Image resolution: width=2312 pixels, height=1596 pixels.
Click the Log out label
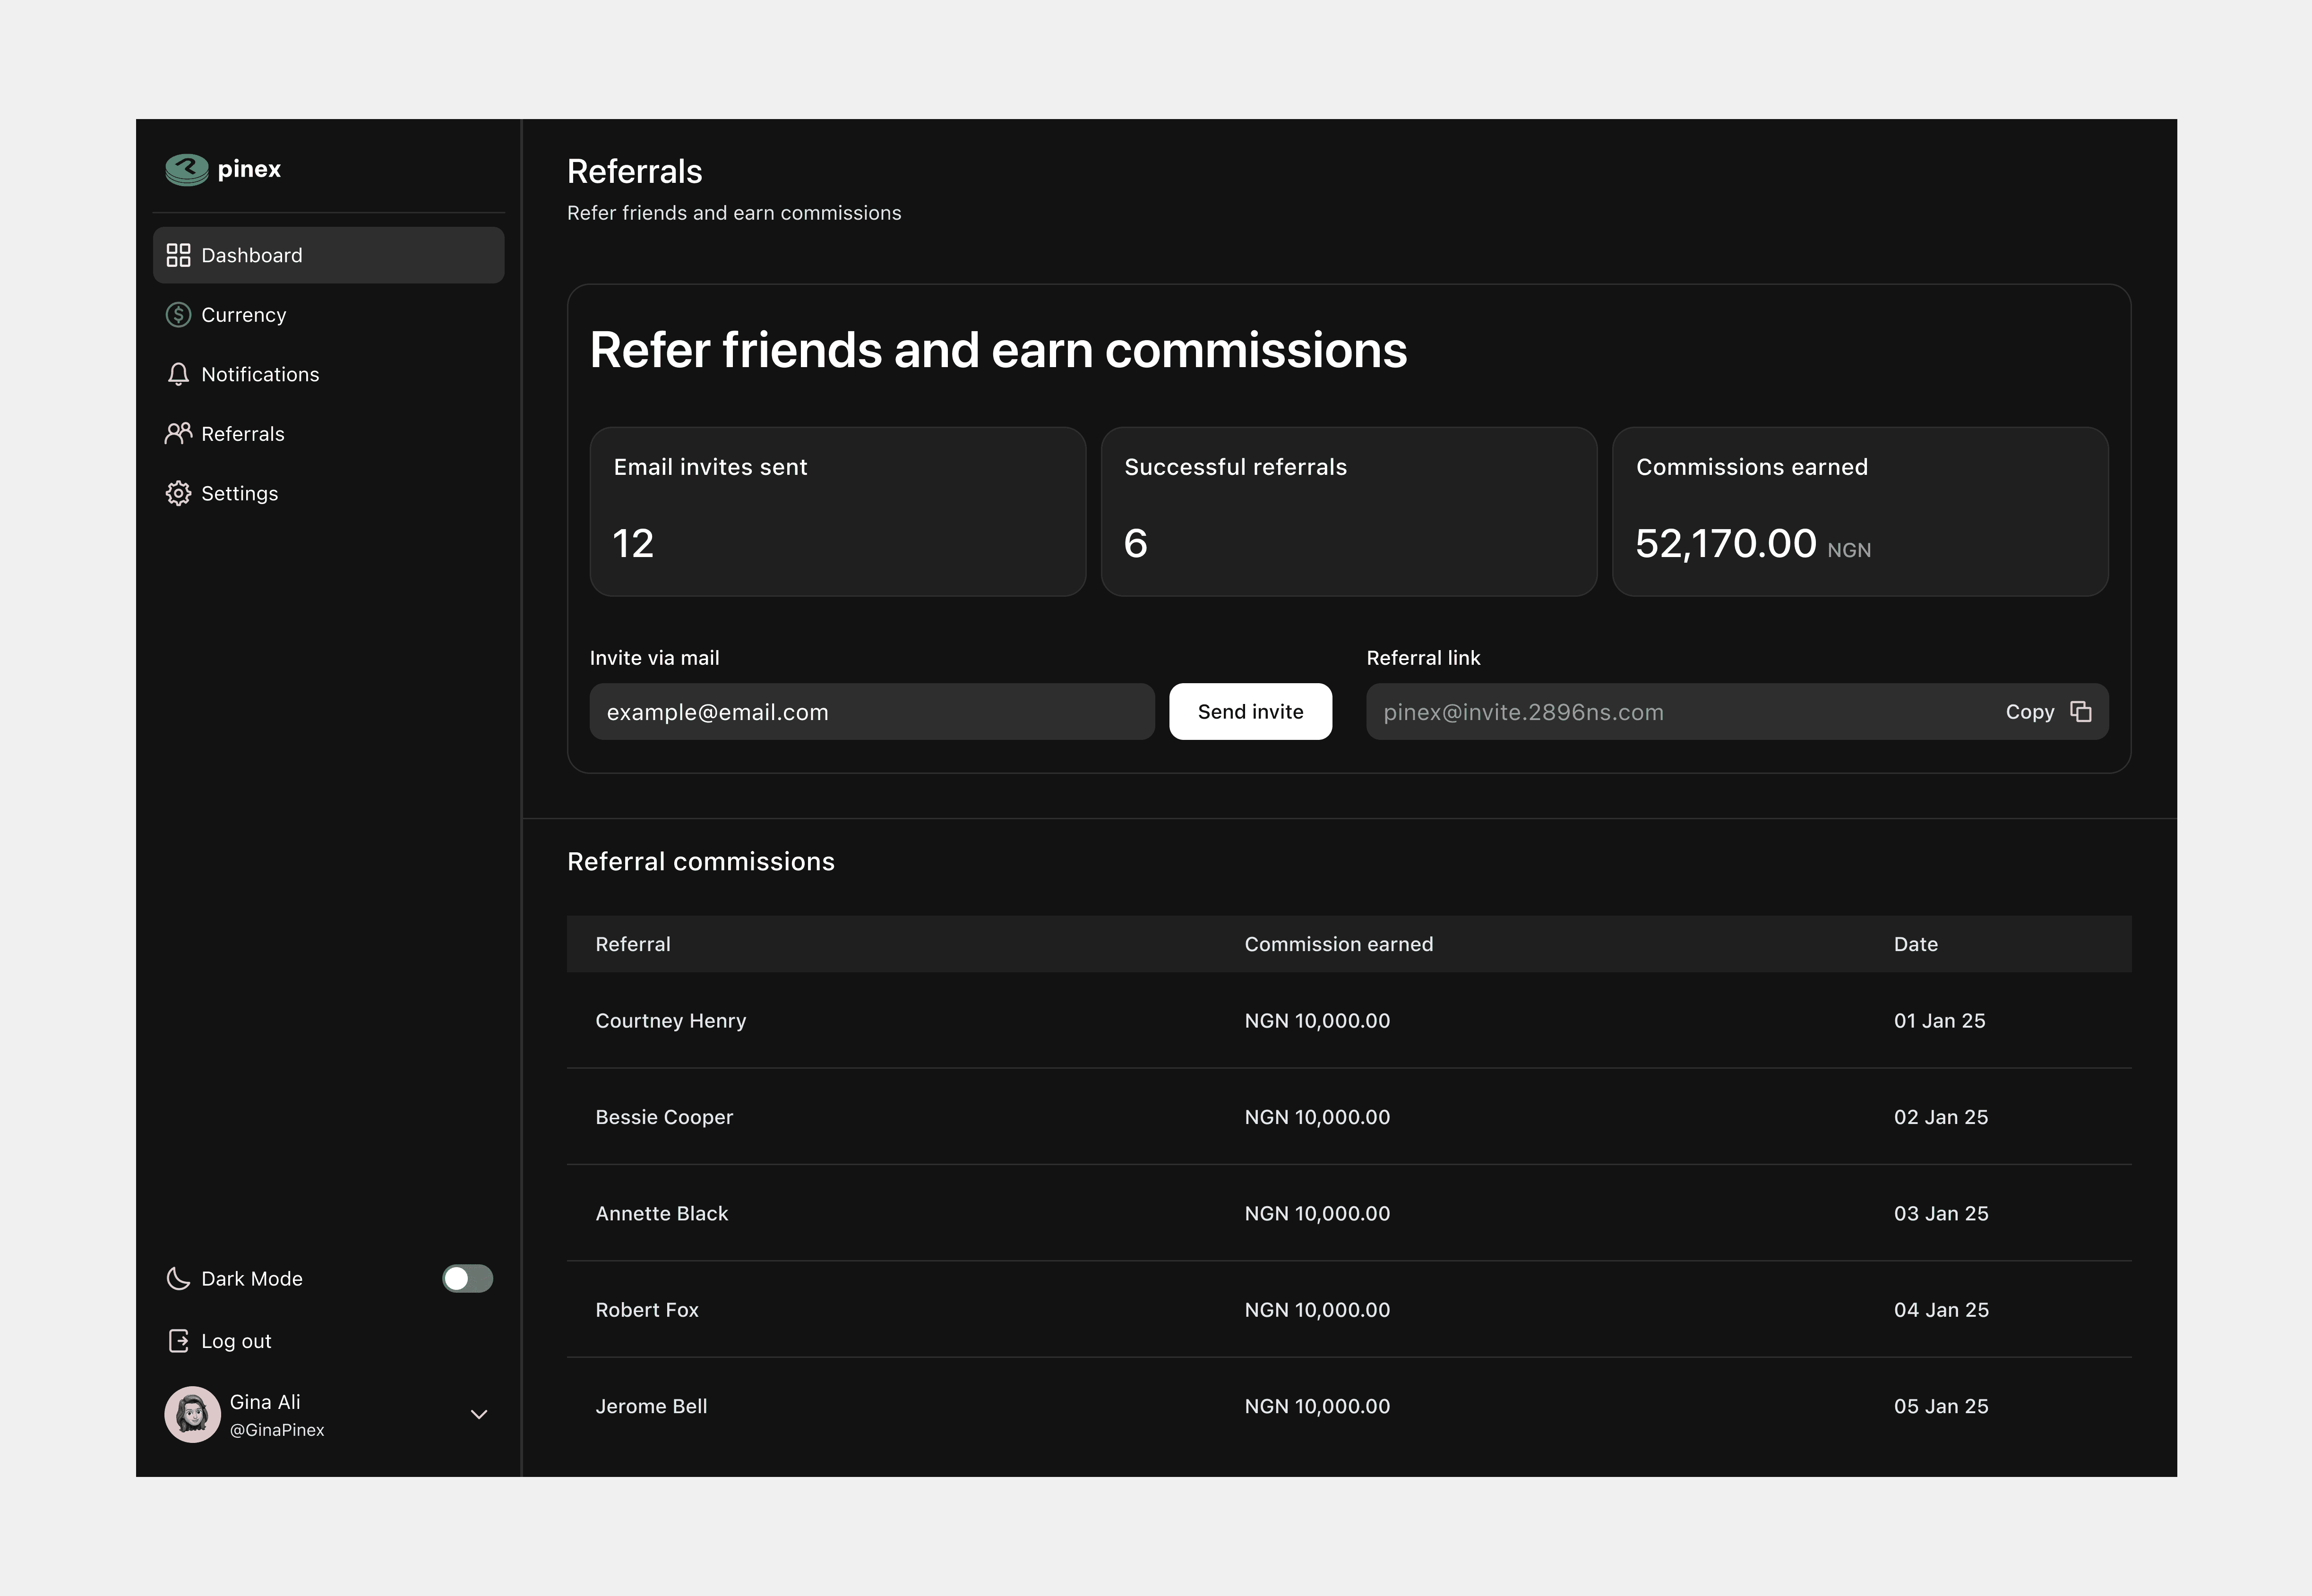coord(237,1340)
